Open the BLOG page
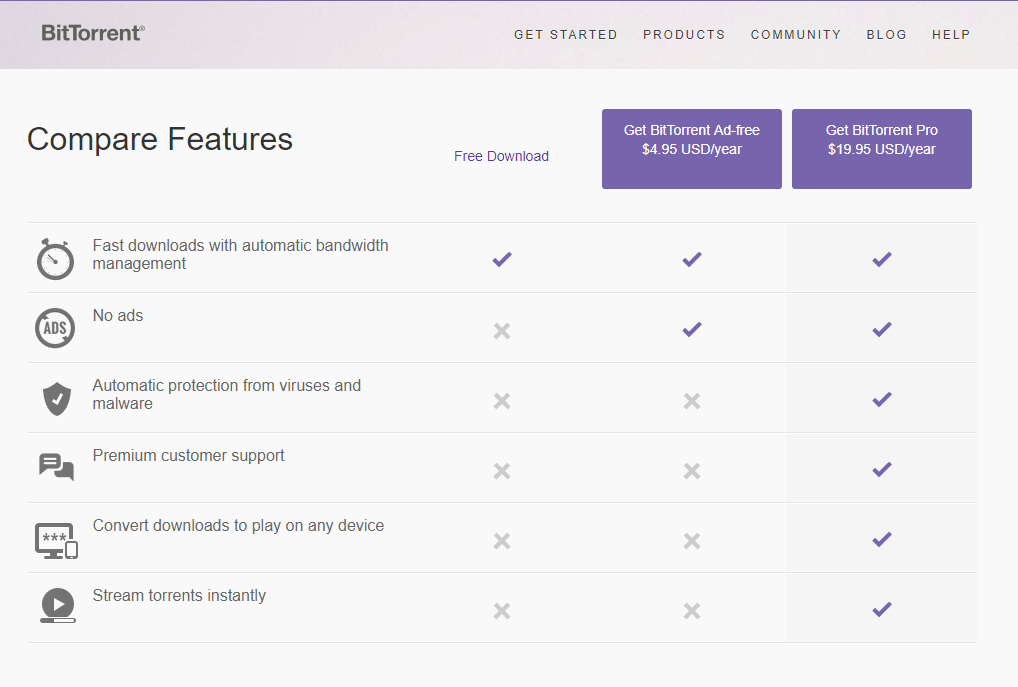This screenshot has height=687, width=1018. click(x=886, y=35)
